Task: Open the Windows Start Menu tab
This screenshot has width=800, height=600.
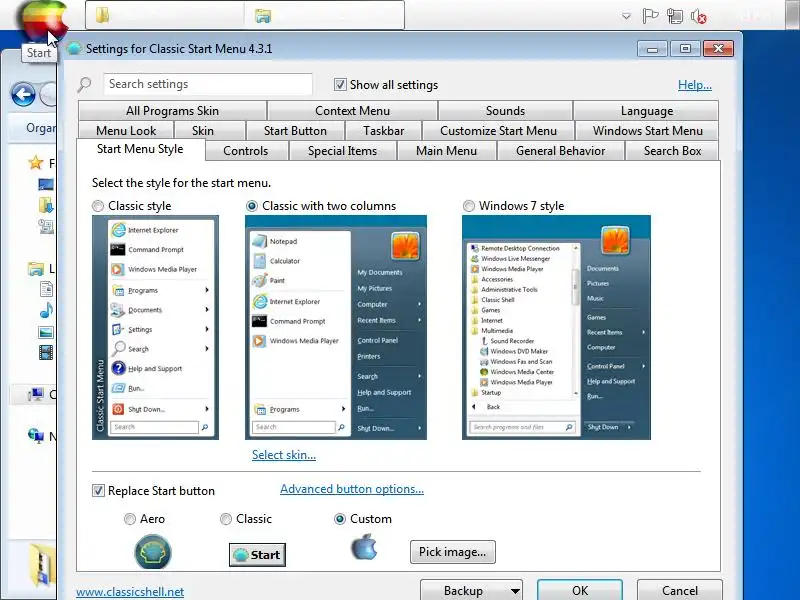Action: [x=647, y=131]
